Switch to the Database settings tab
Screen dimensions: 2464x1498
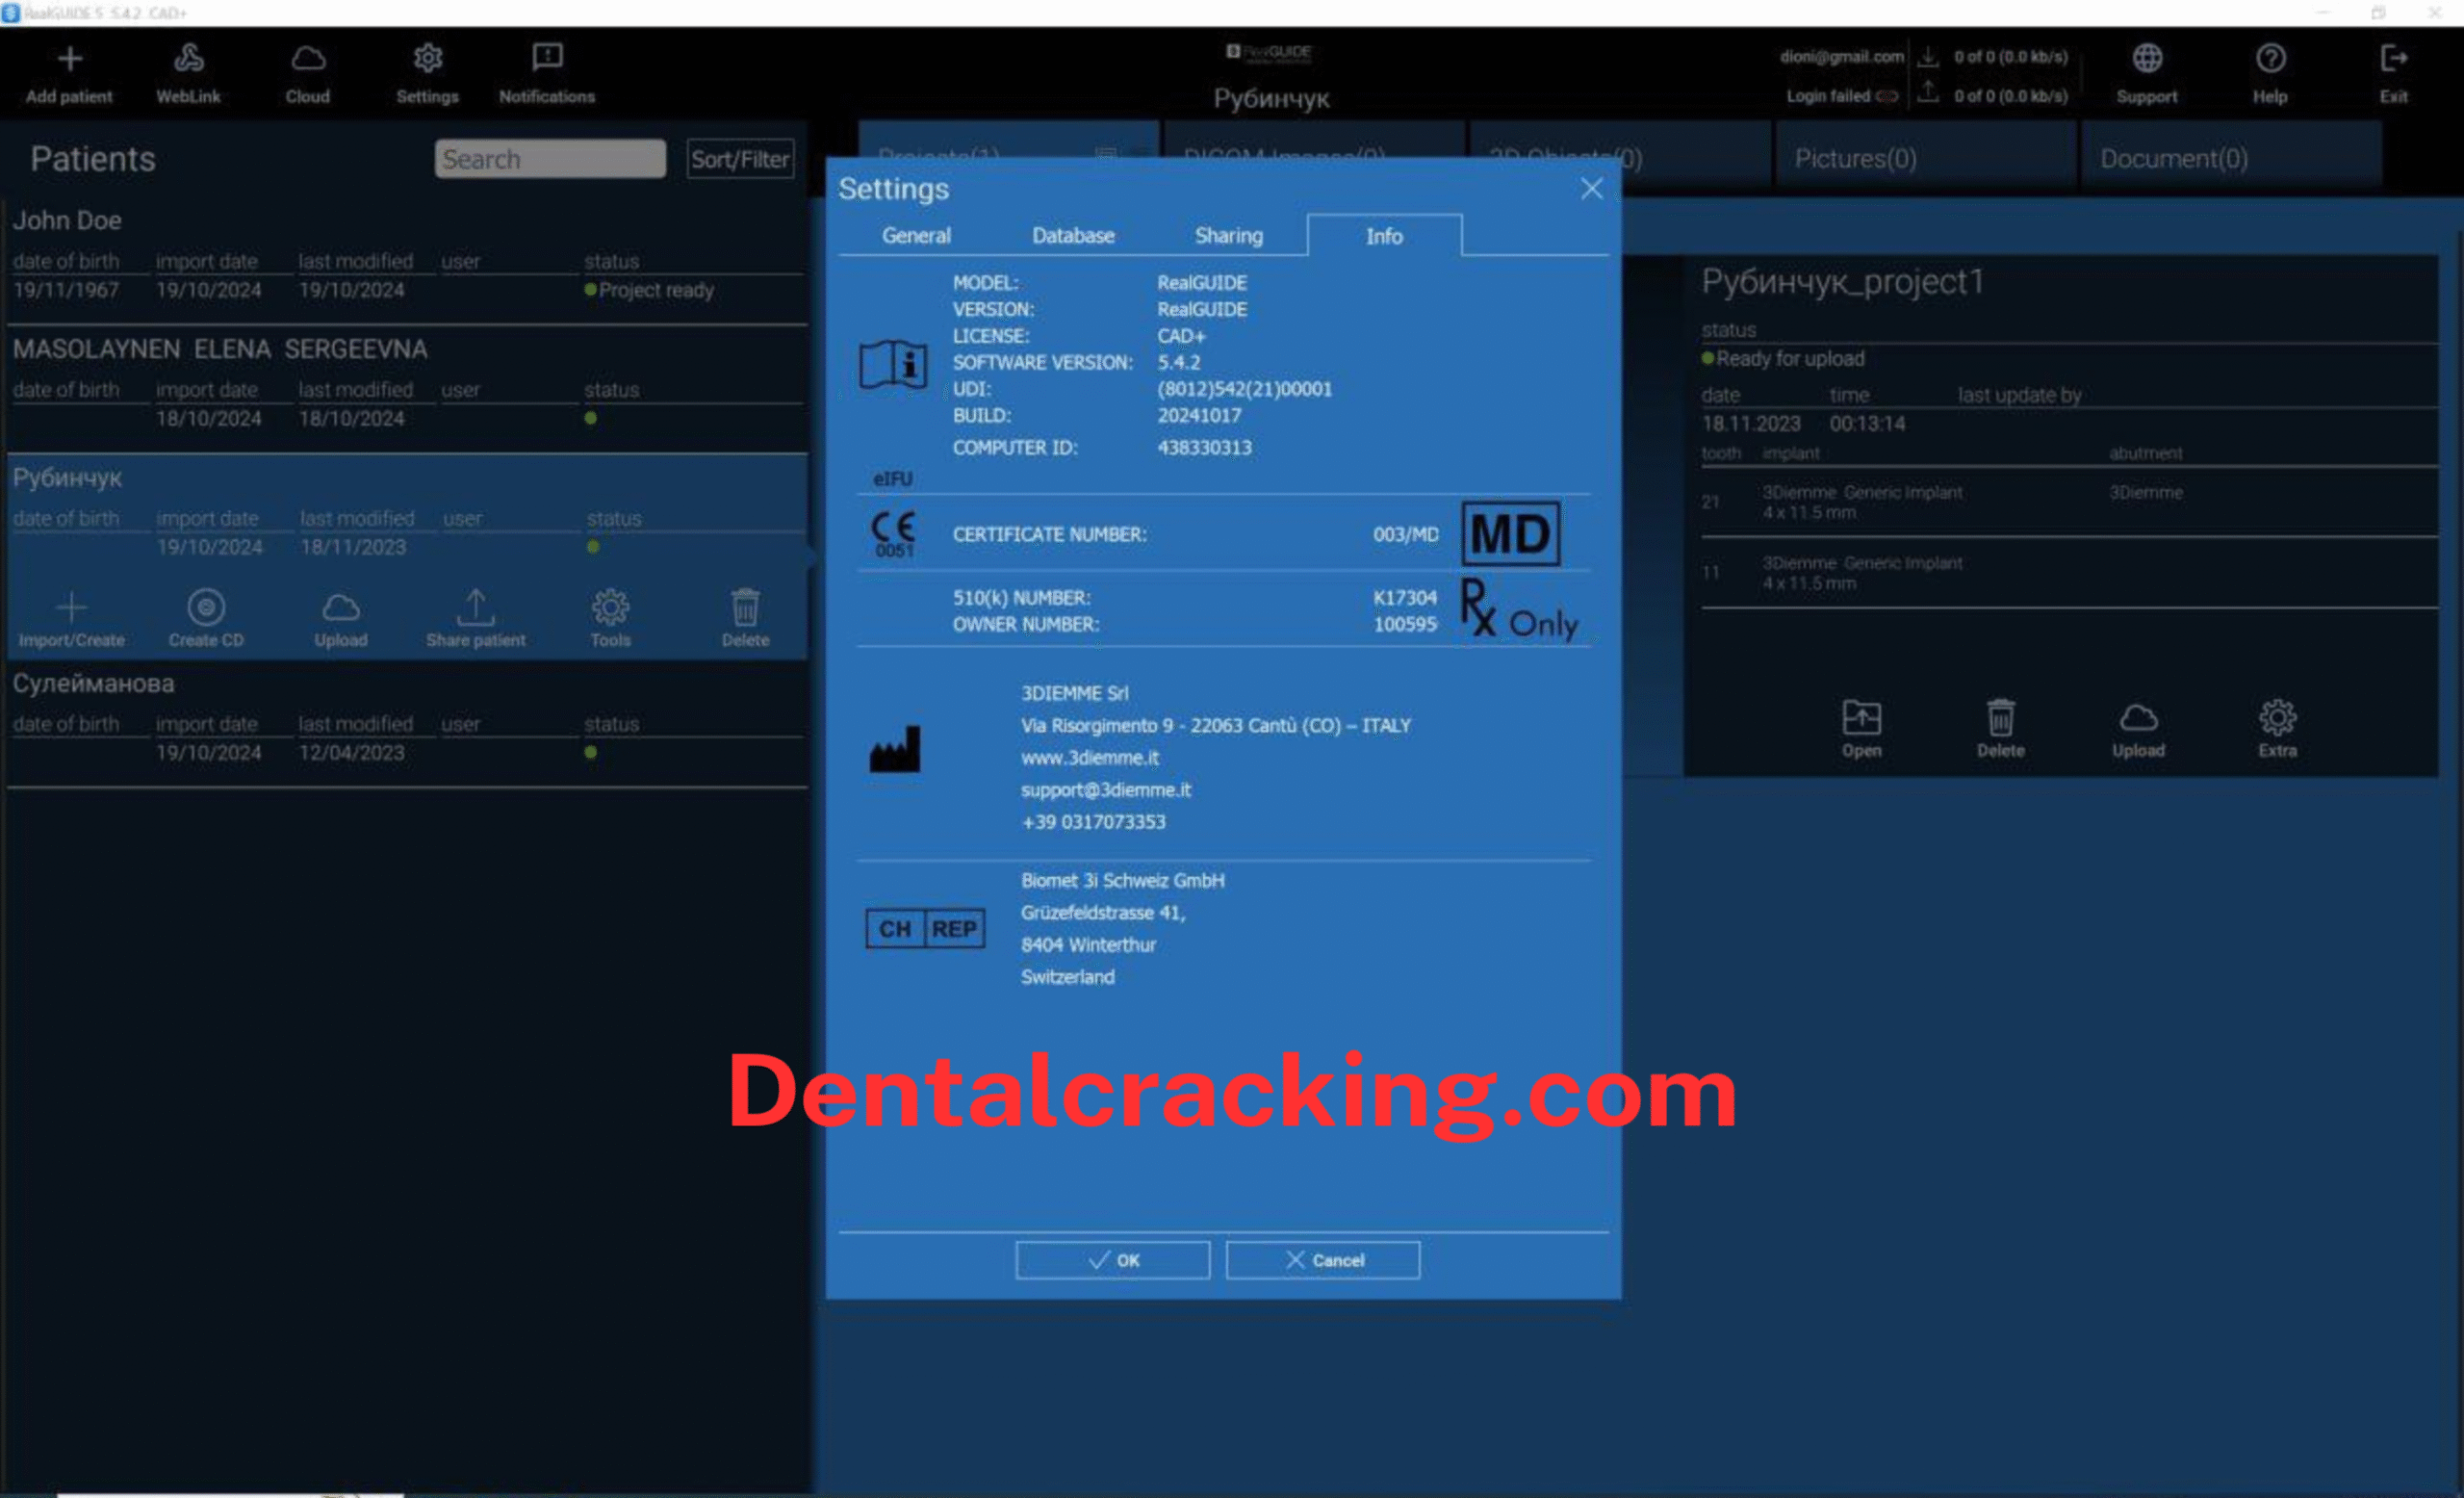point(1073,236)
